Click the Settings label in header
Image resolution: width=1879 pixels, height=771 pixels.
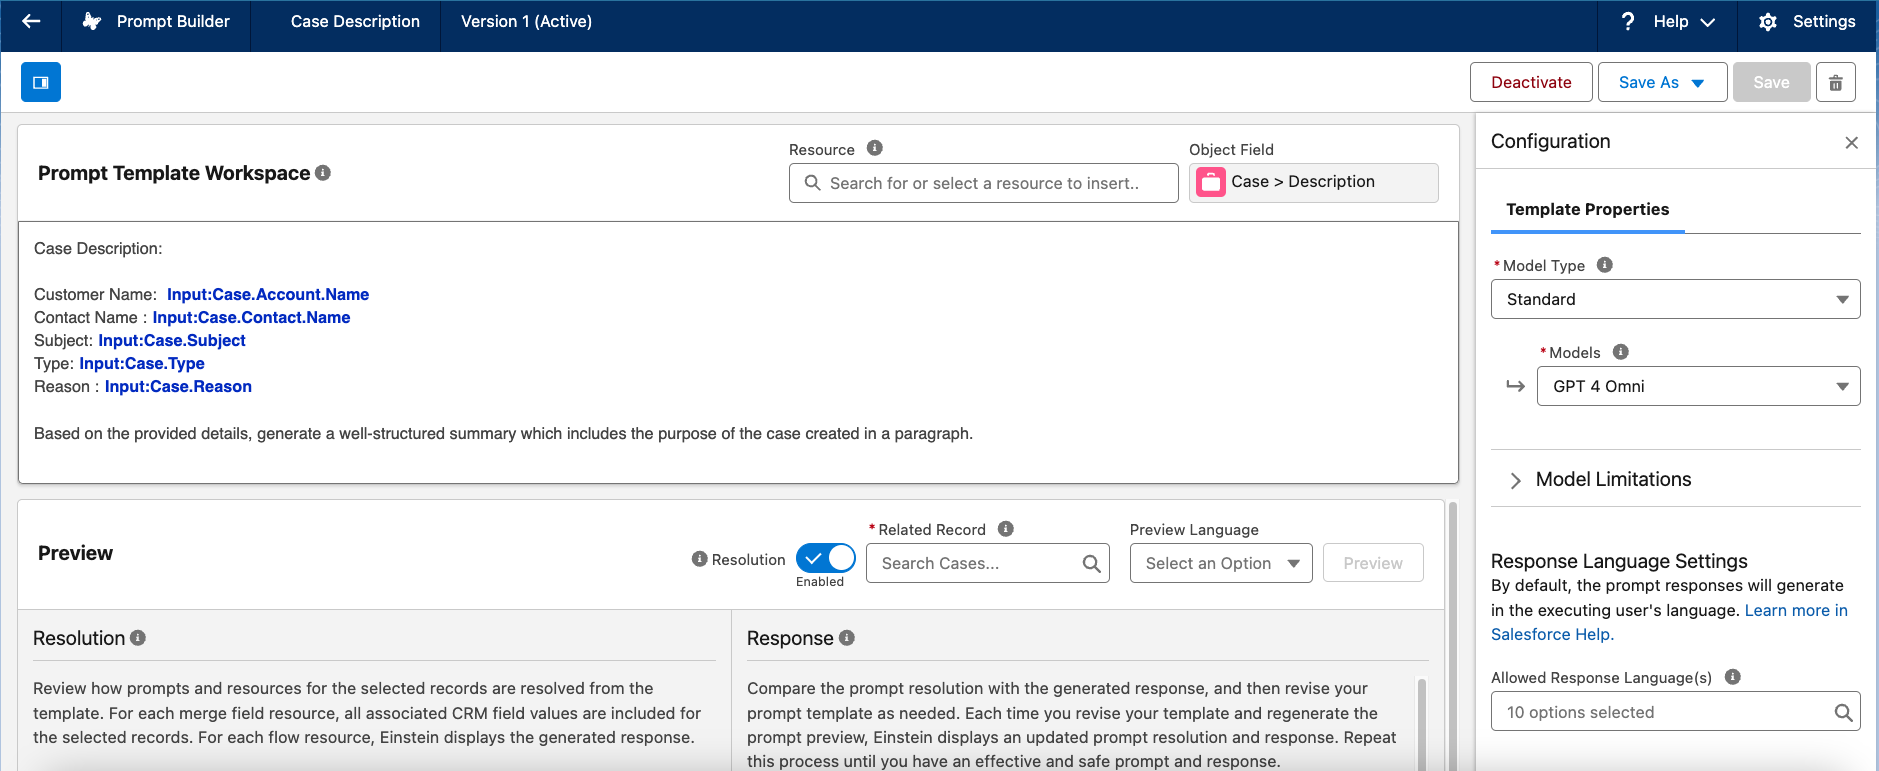point(1824,22)
